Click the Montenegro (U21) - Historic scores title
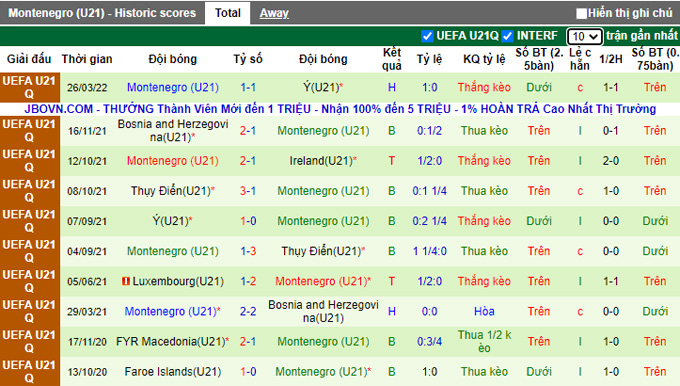Viewport: 680px width, 386px height. point(102,13)
